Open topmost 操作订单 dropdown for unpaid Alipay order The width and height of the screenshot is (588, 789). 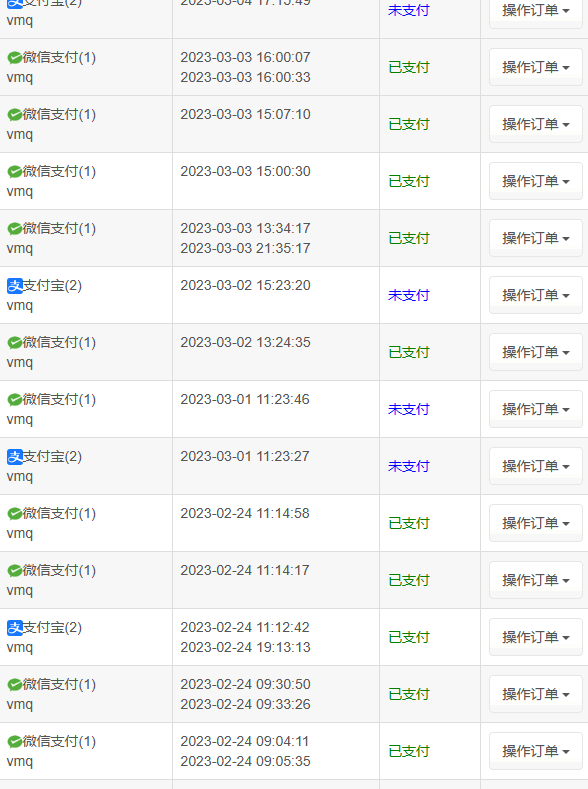click(x=536, y=11)
